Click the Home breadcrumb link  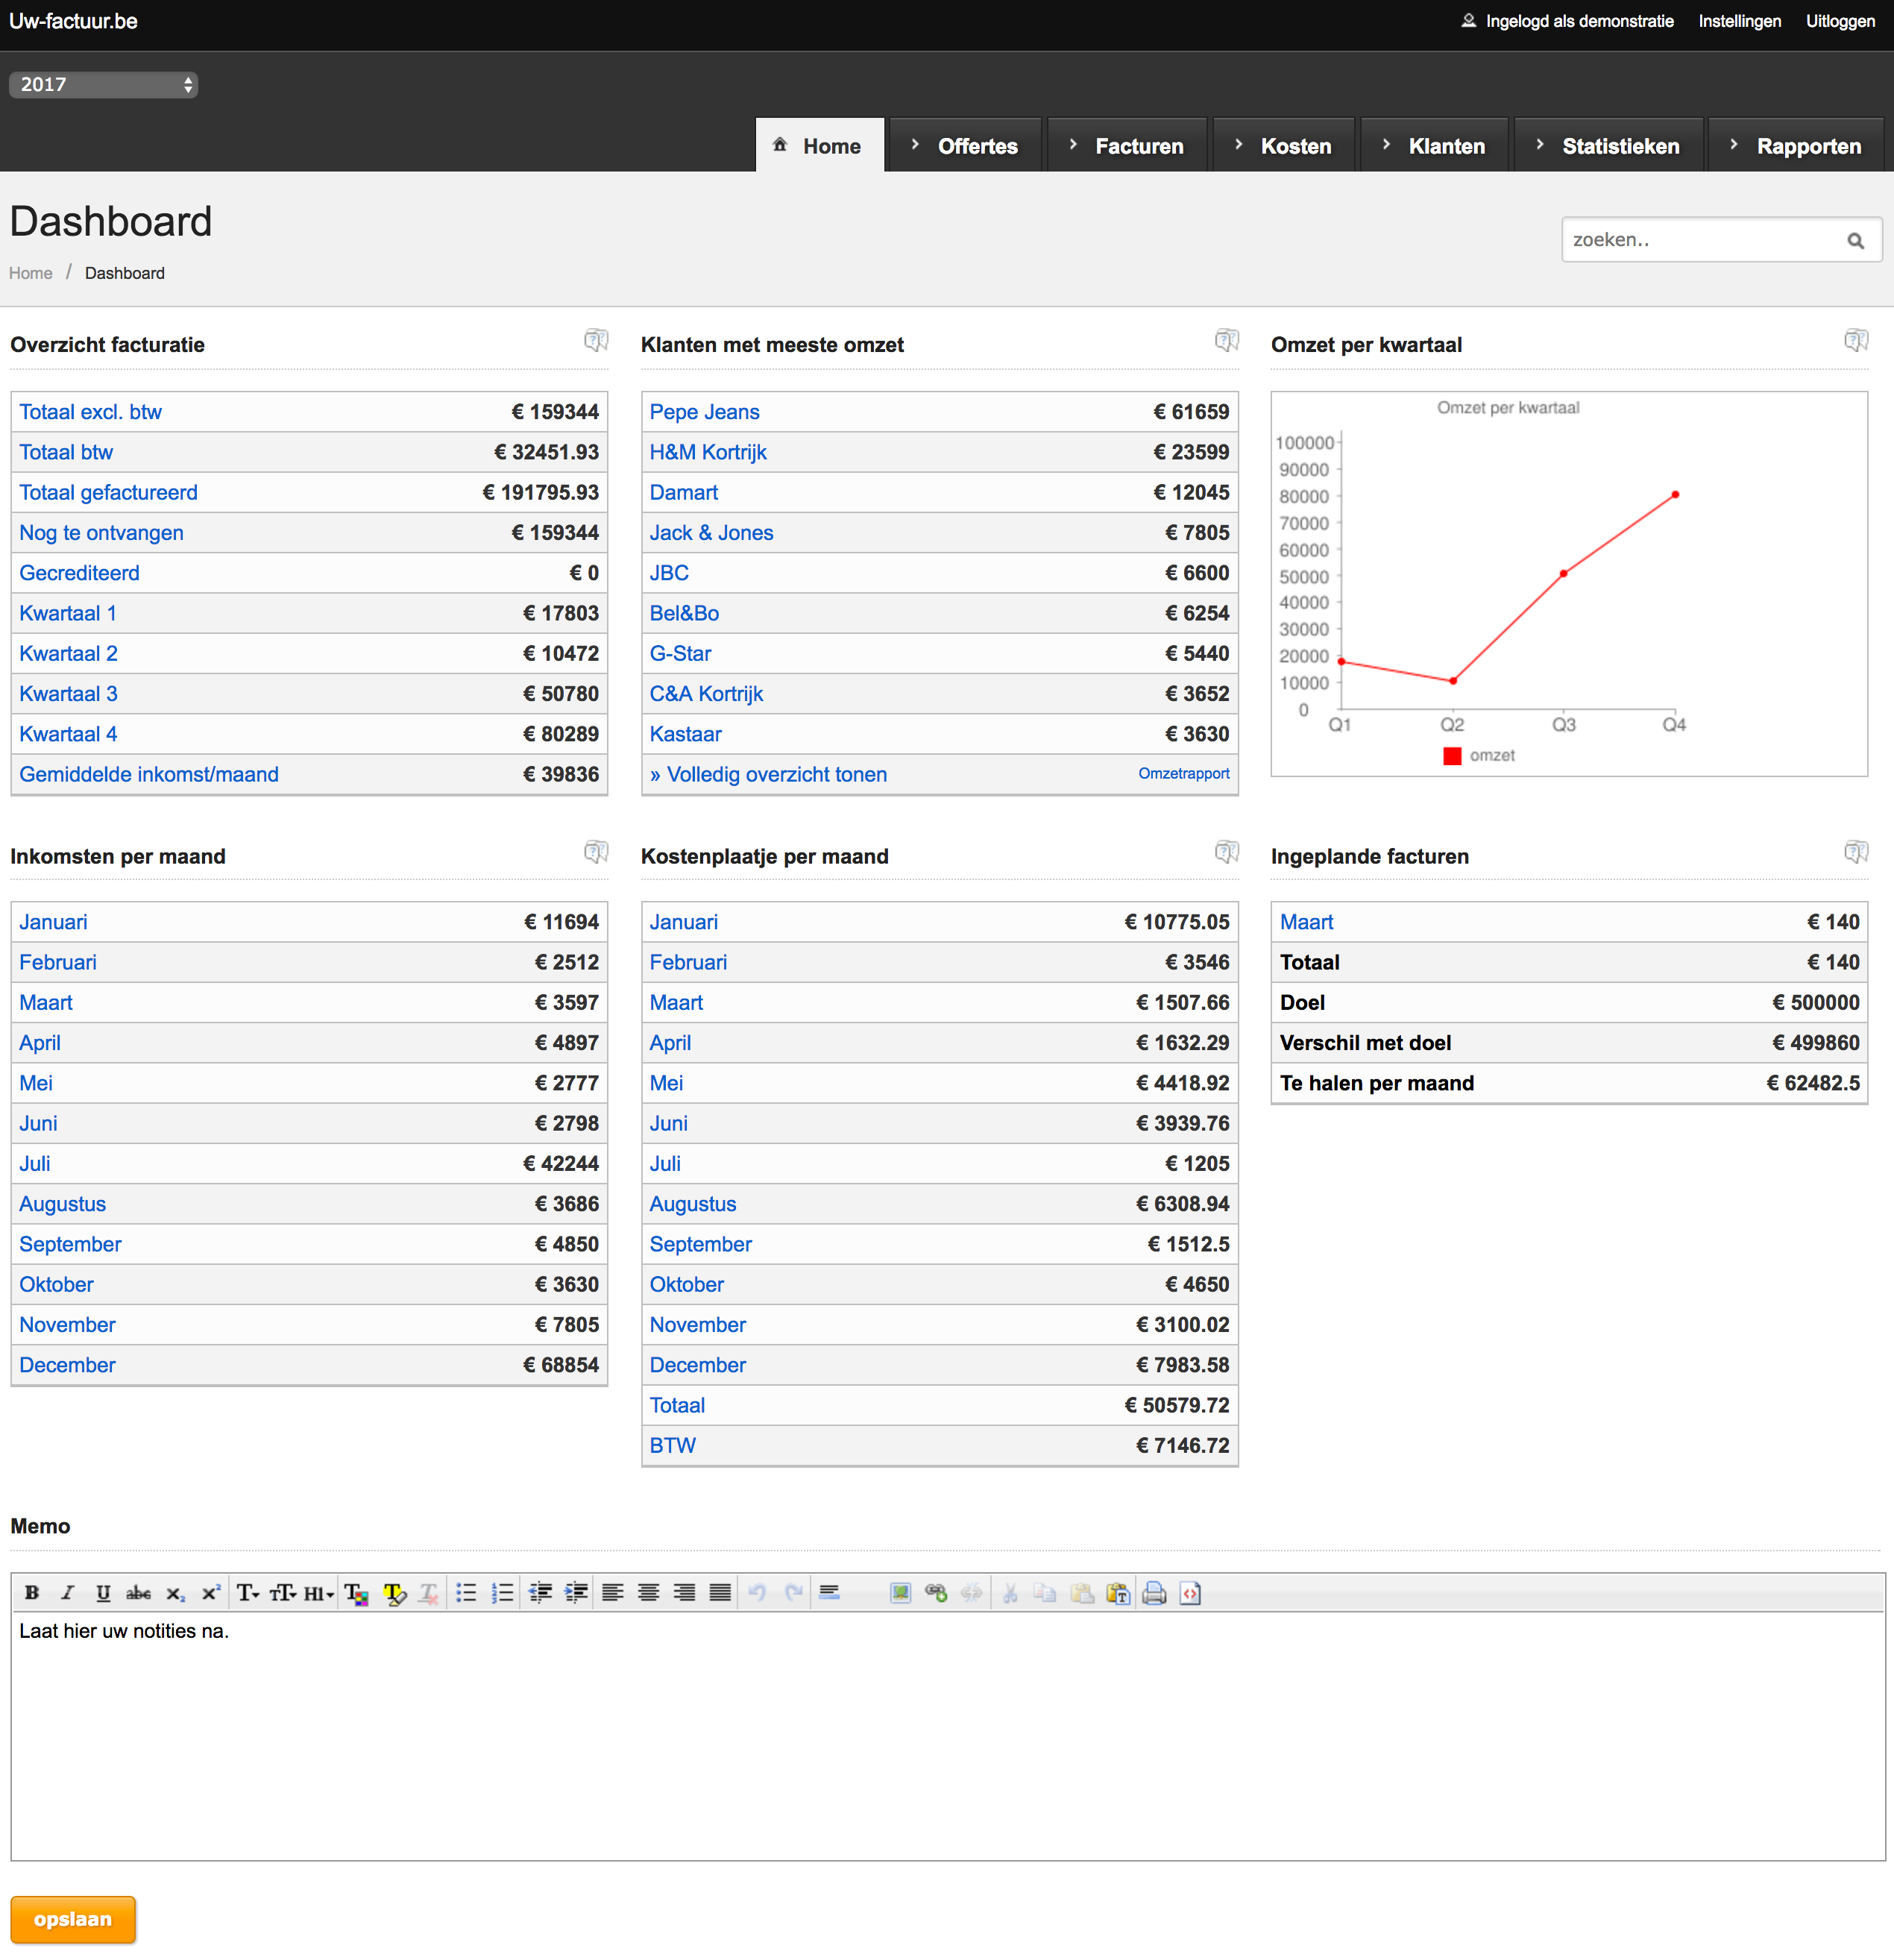(x=31, y=273)
